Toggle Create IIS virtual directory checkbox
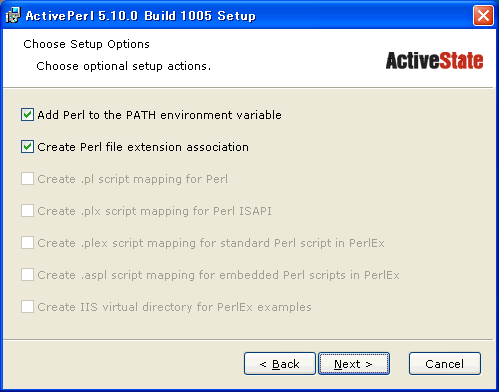The width and height of the screenshot is (499, 392). click(x=27, y=307)
